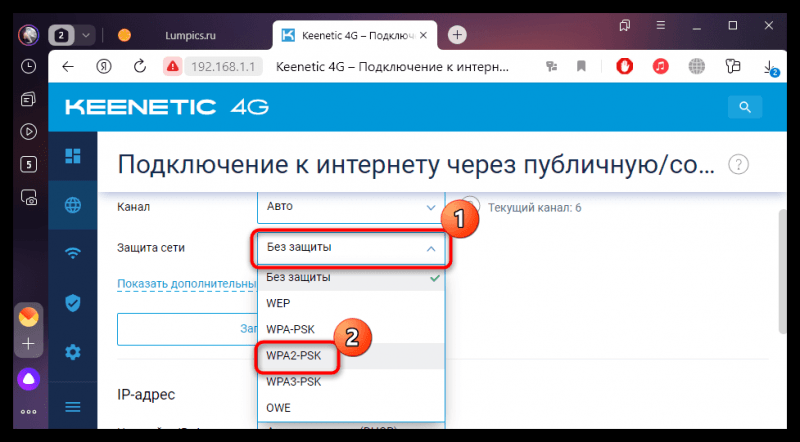The image size is (800, 442).
Task: Open the page translate icon in the address bar
Action: 551,66
